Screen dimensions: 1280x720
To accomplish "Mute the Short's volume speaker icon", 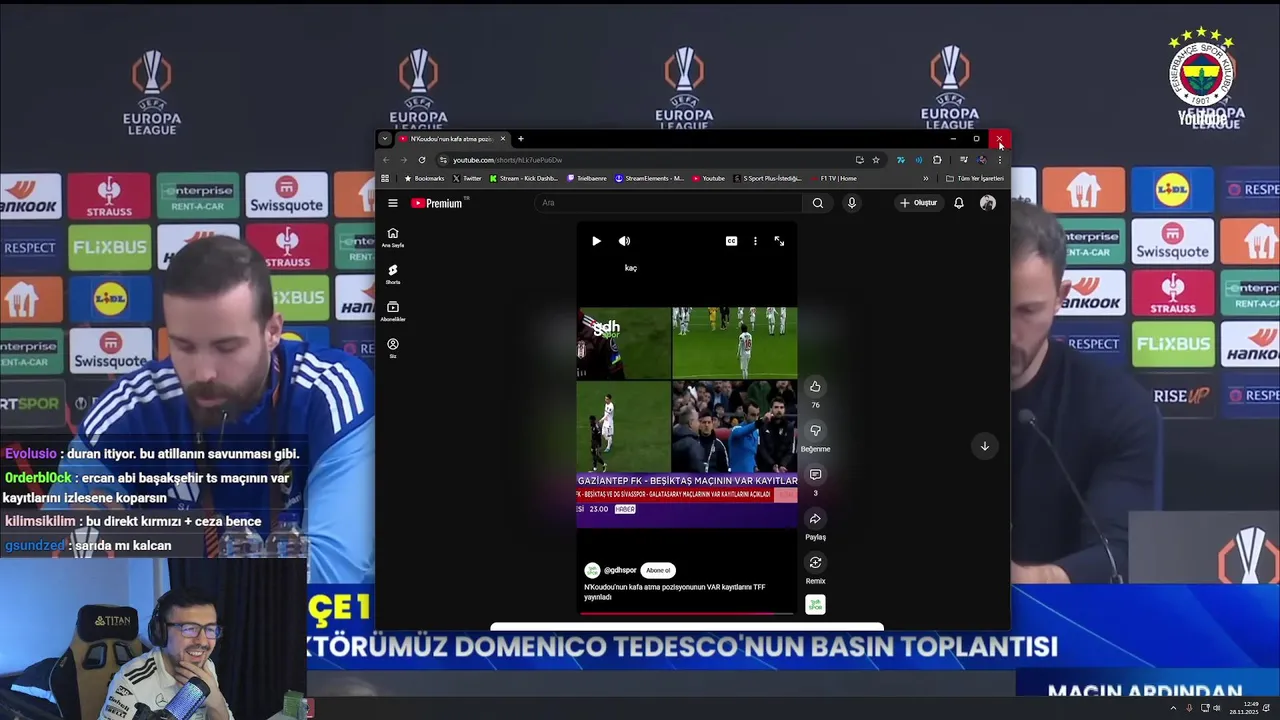I will pyautogui.click(x=624, y=241).
